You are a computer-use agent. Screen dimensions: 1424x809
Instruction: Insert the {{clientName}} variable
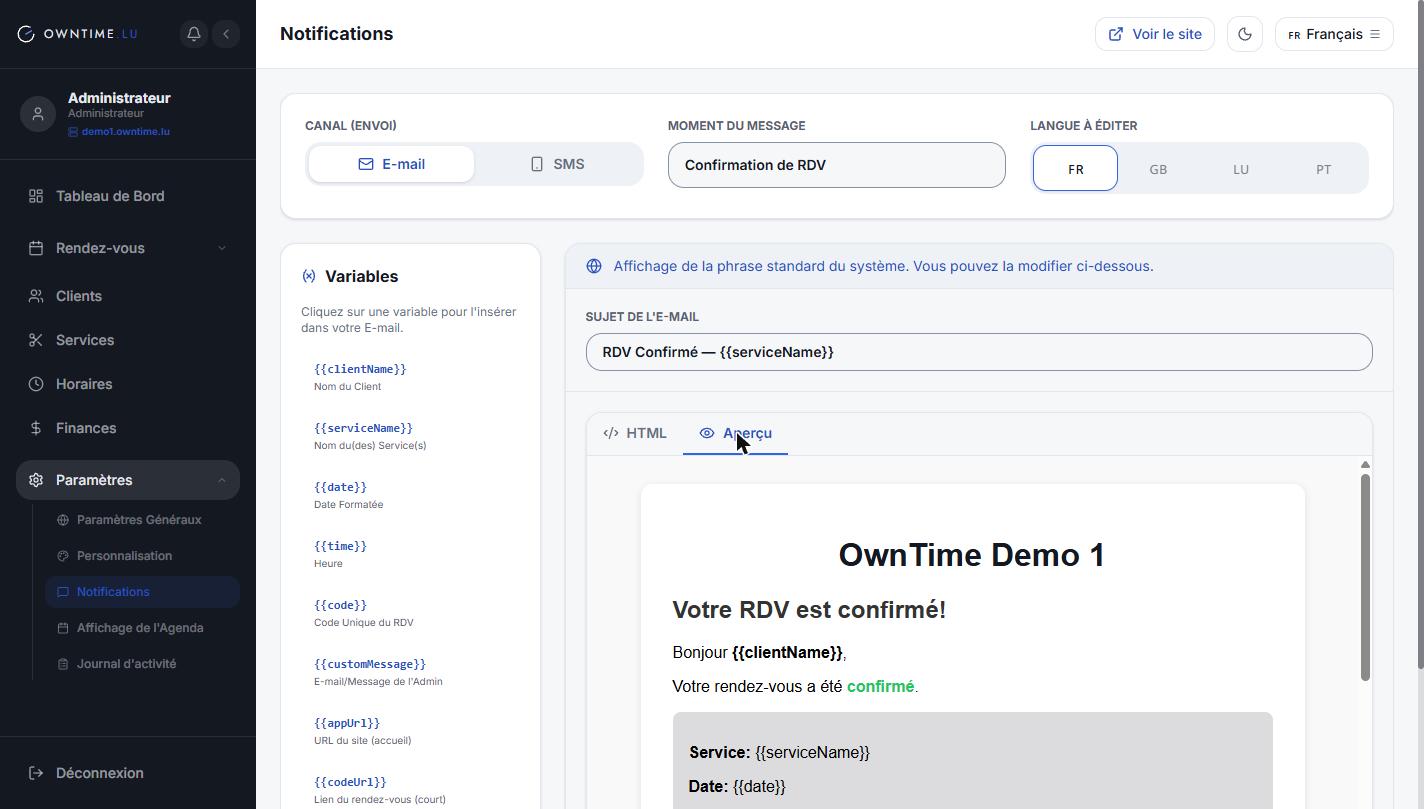click(x=410, y=377)
